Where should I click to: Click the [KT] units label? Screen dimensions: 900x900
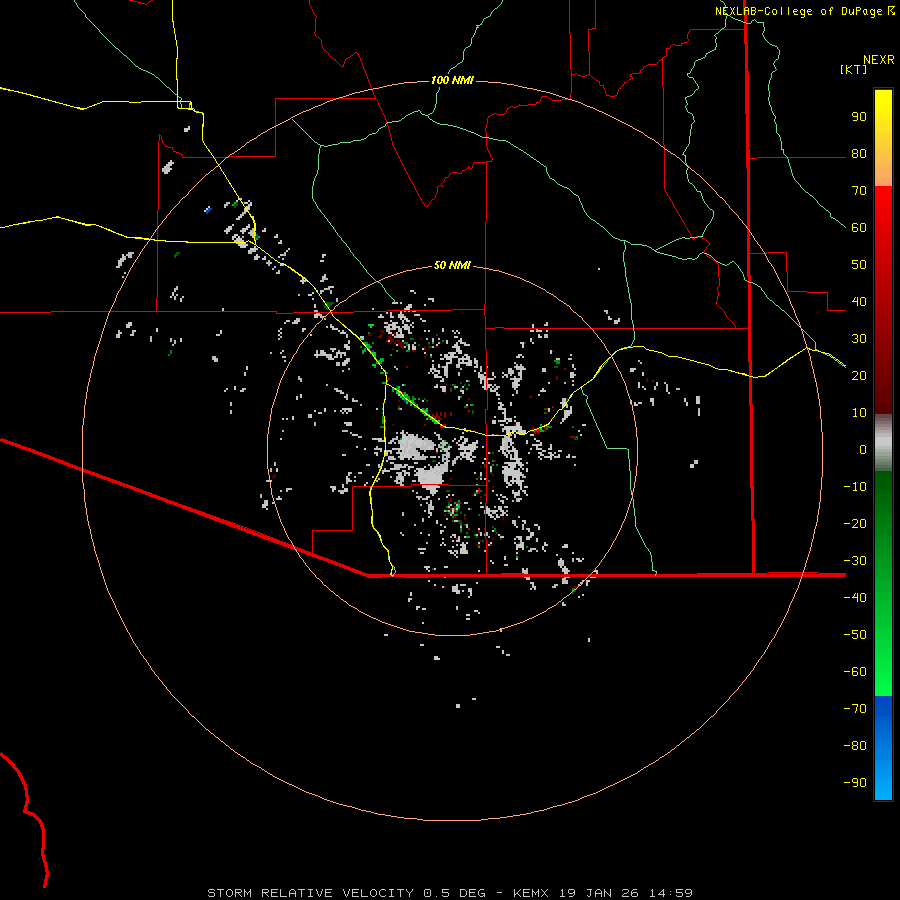tap(854, 69)
